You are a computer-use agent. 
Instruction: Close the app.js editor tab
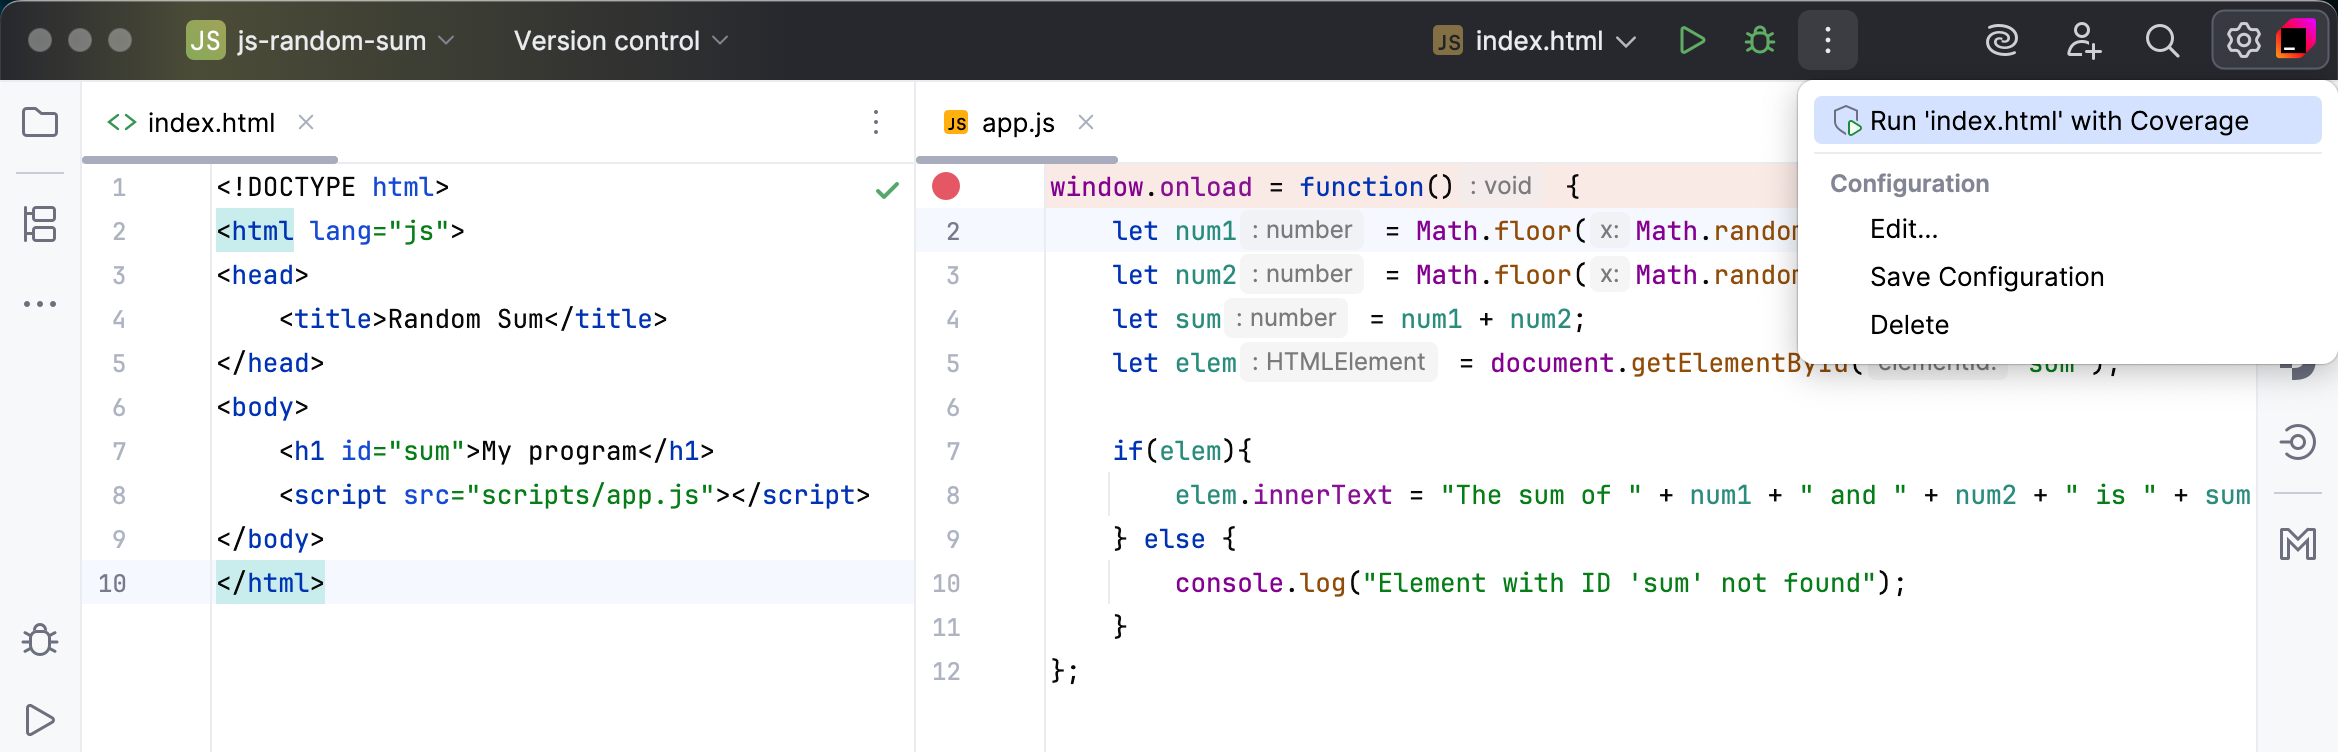[x=1086, y=122]
